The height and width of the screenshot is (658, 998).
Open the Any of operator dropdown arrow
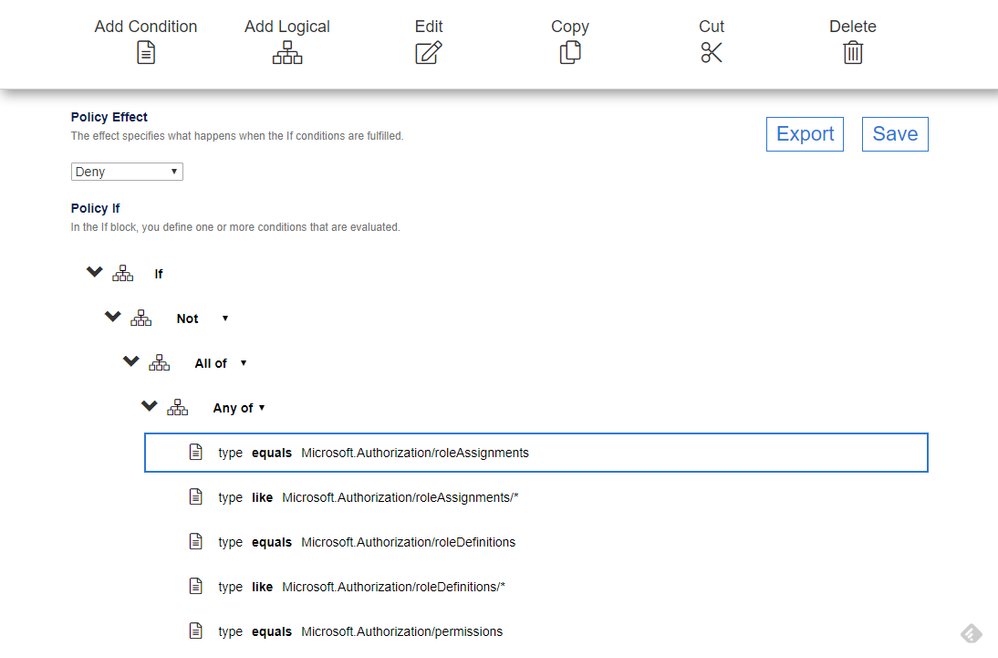tap(262, 407)
